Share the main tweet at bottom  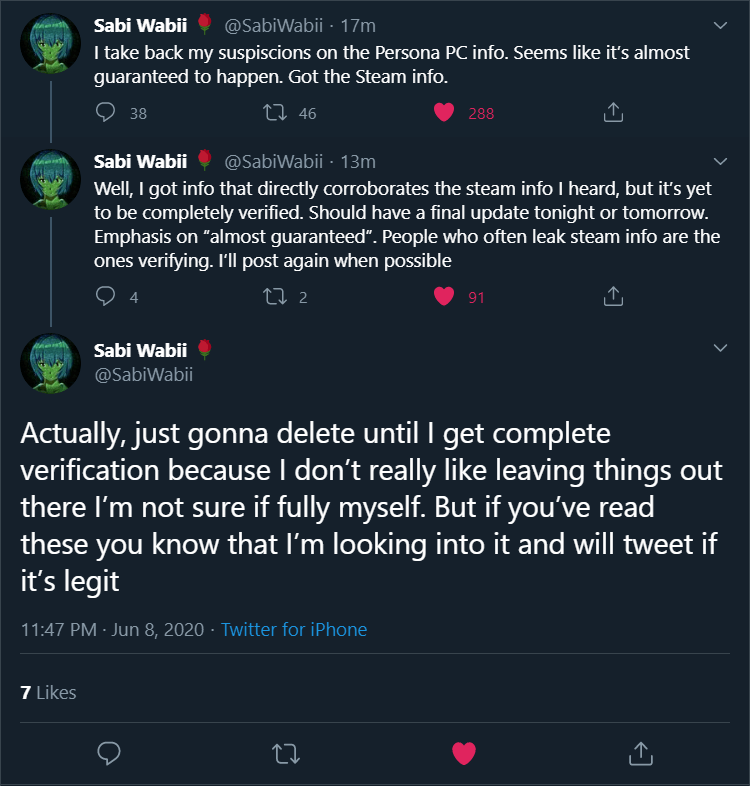pos(640,753)
